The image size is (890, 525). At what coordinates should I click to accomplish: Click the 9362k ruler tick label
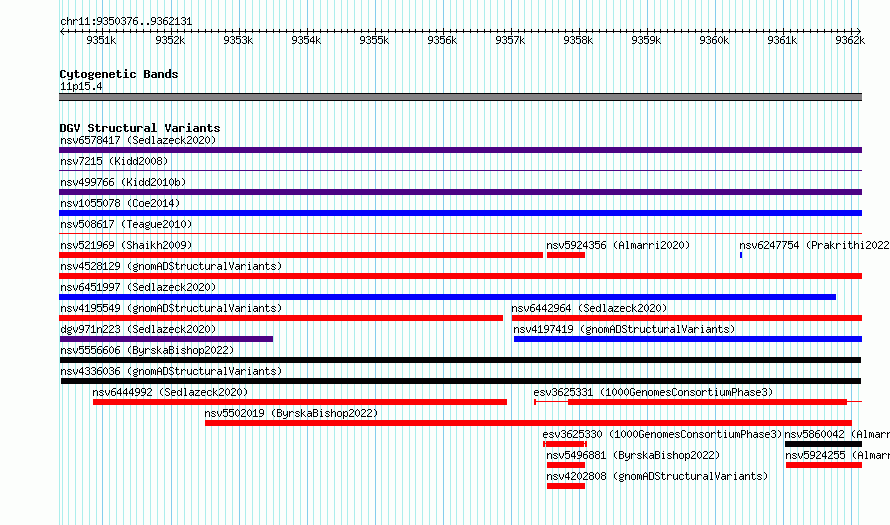pyautogui.click(x=850, y=40)
